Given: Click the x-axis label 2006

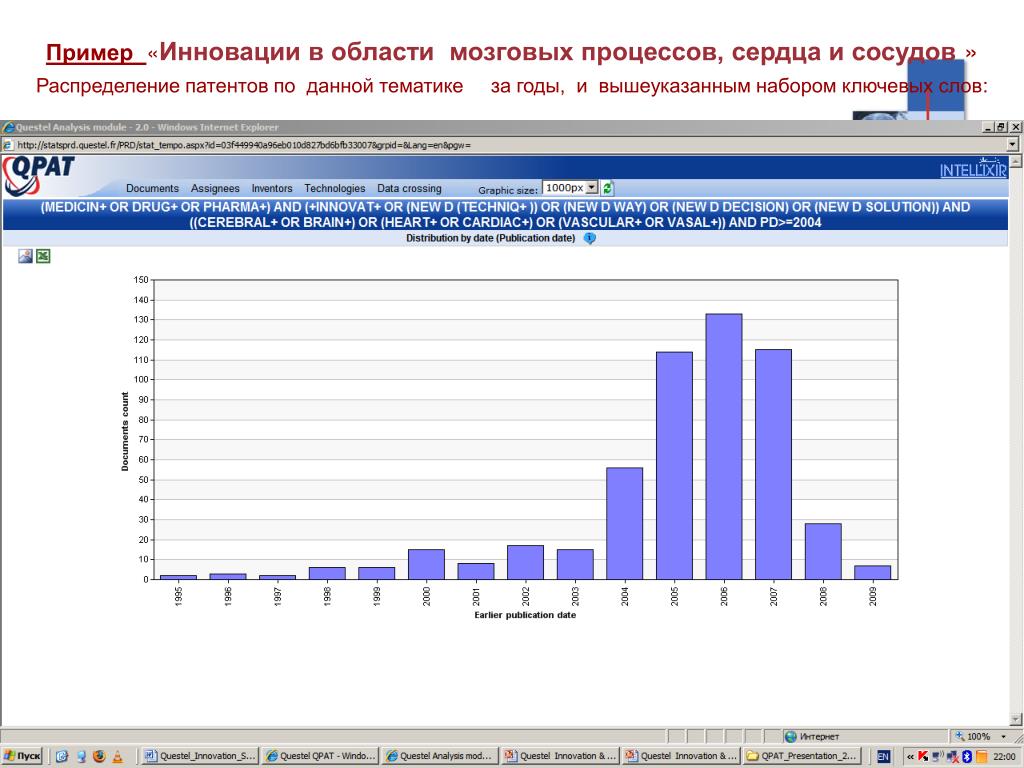Looking at the screenshot, I should pyautogui.click(x=724, y=596).
